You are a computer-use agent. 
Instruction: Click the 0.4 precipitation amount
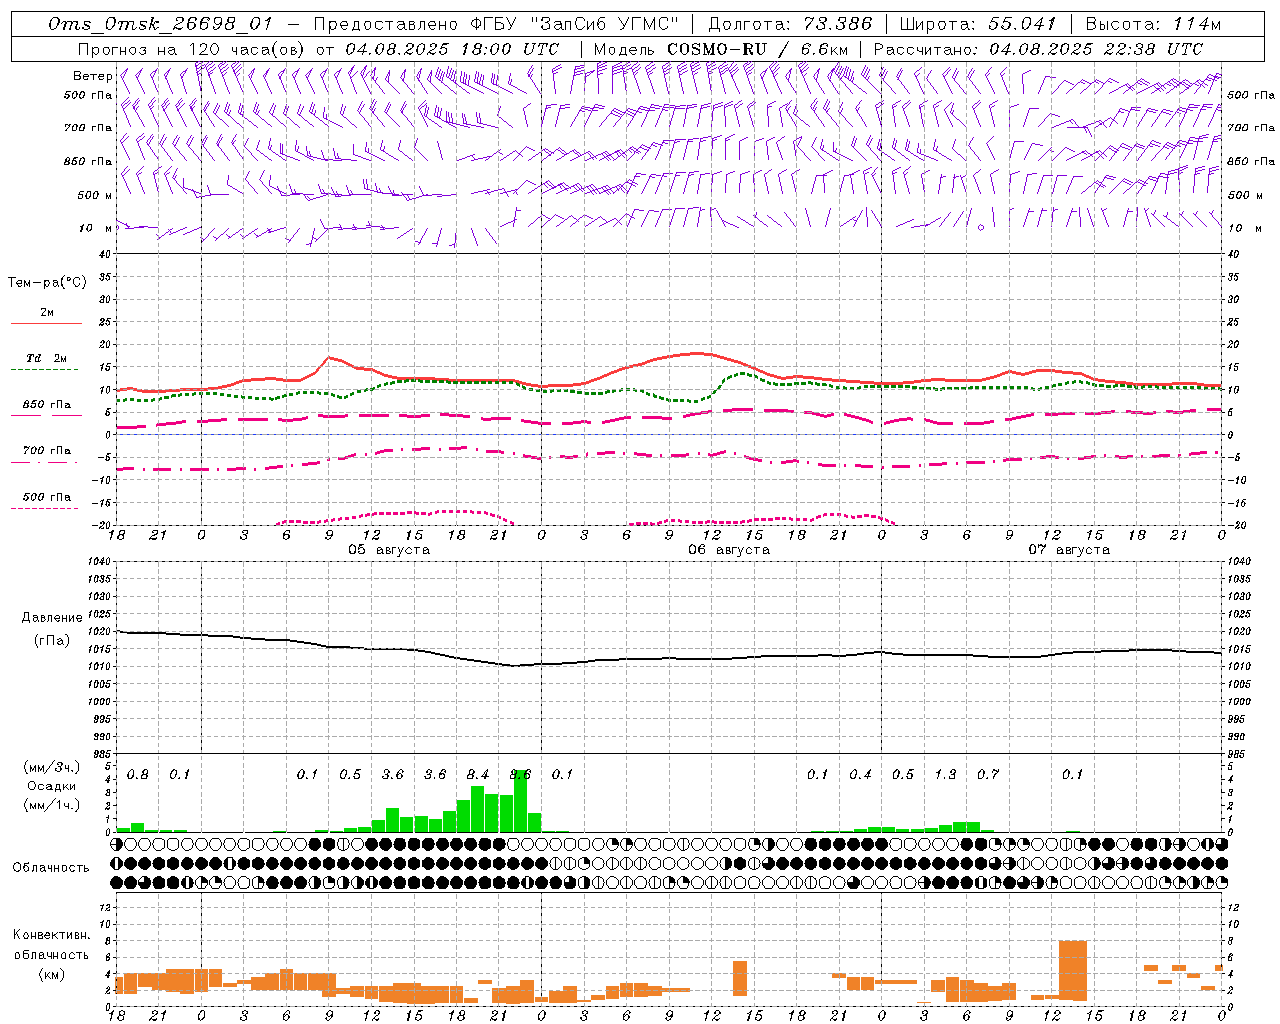click(x=860, y=774)
